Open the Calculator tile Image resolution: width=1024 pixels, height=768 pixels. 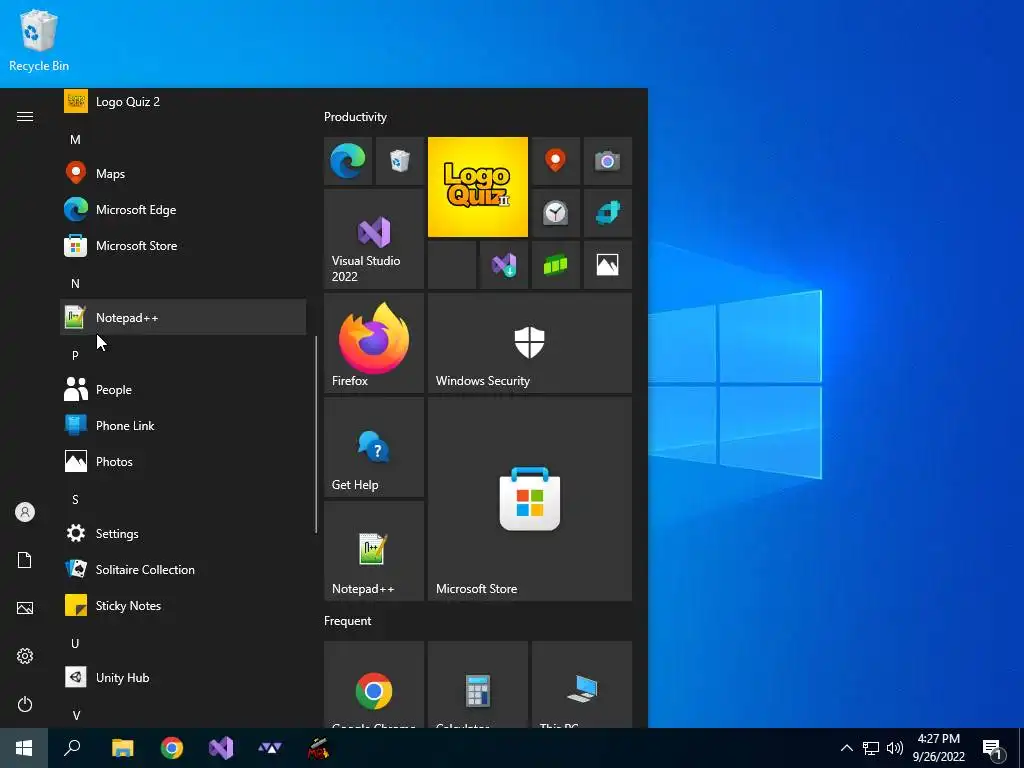tap(478, 684)
